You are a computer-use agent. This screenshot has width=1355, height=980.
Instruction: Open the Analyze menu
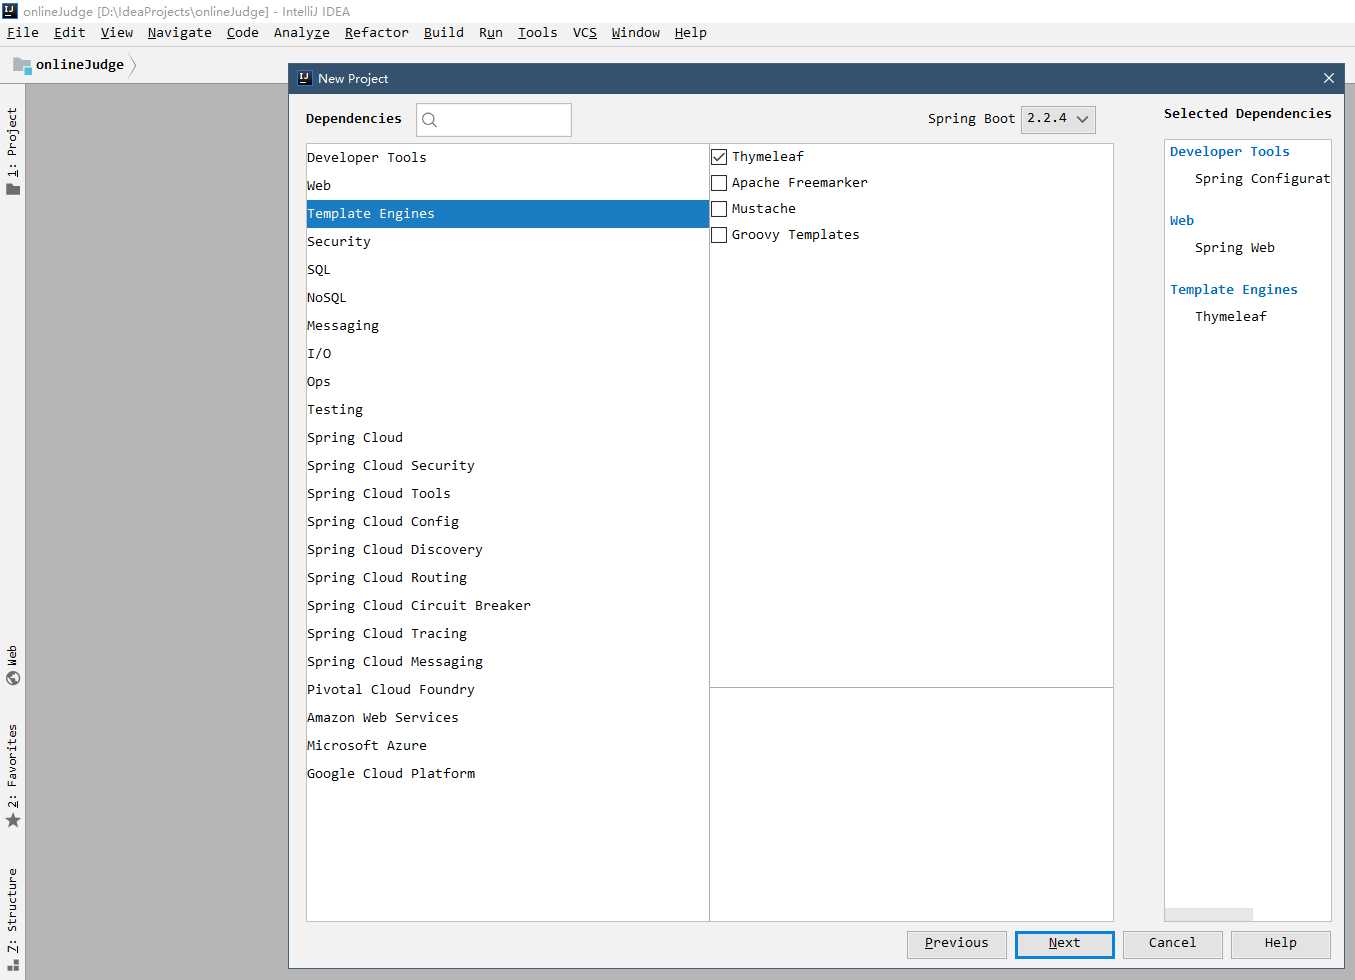point(302,32)
